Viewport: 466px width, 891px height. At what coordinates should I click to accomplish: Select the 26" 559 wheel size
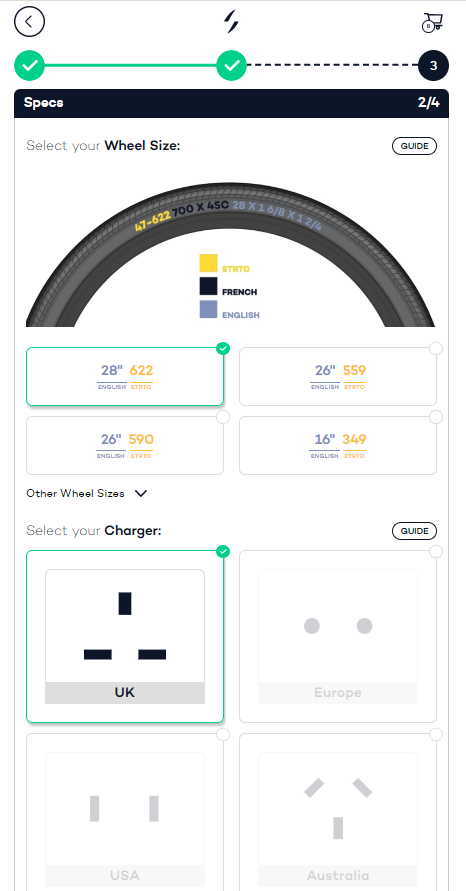tap(338, 377)
